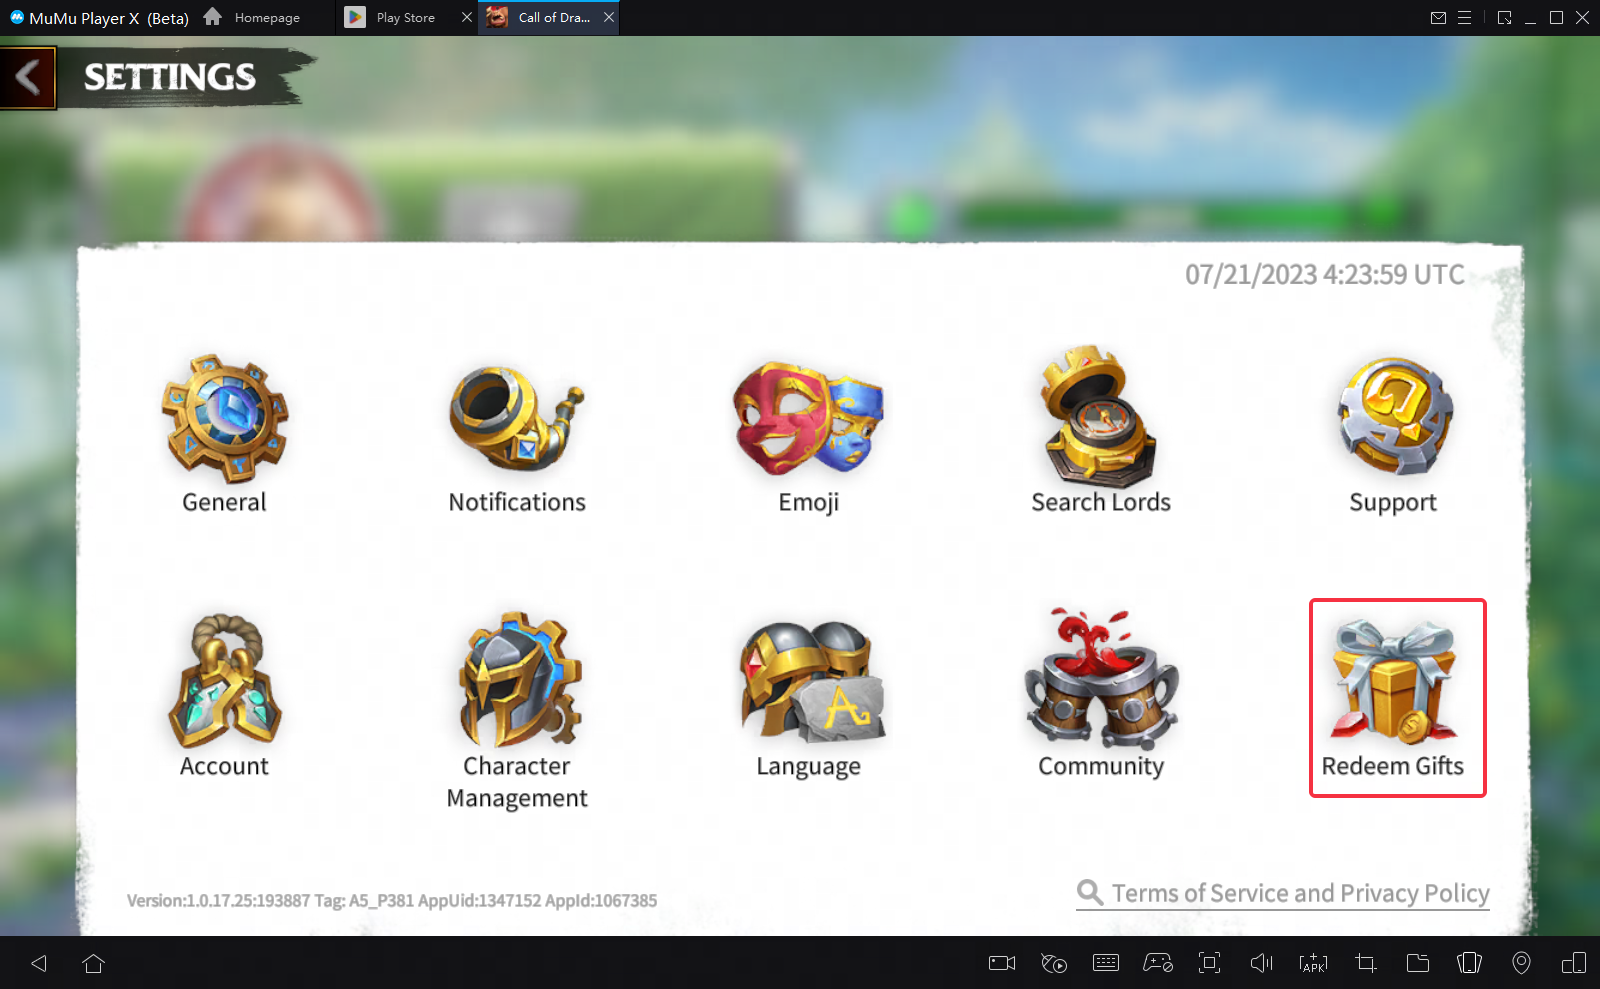
Task: Click the Redeem Gifts label
Action: 1393,766
